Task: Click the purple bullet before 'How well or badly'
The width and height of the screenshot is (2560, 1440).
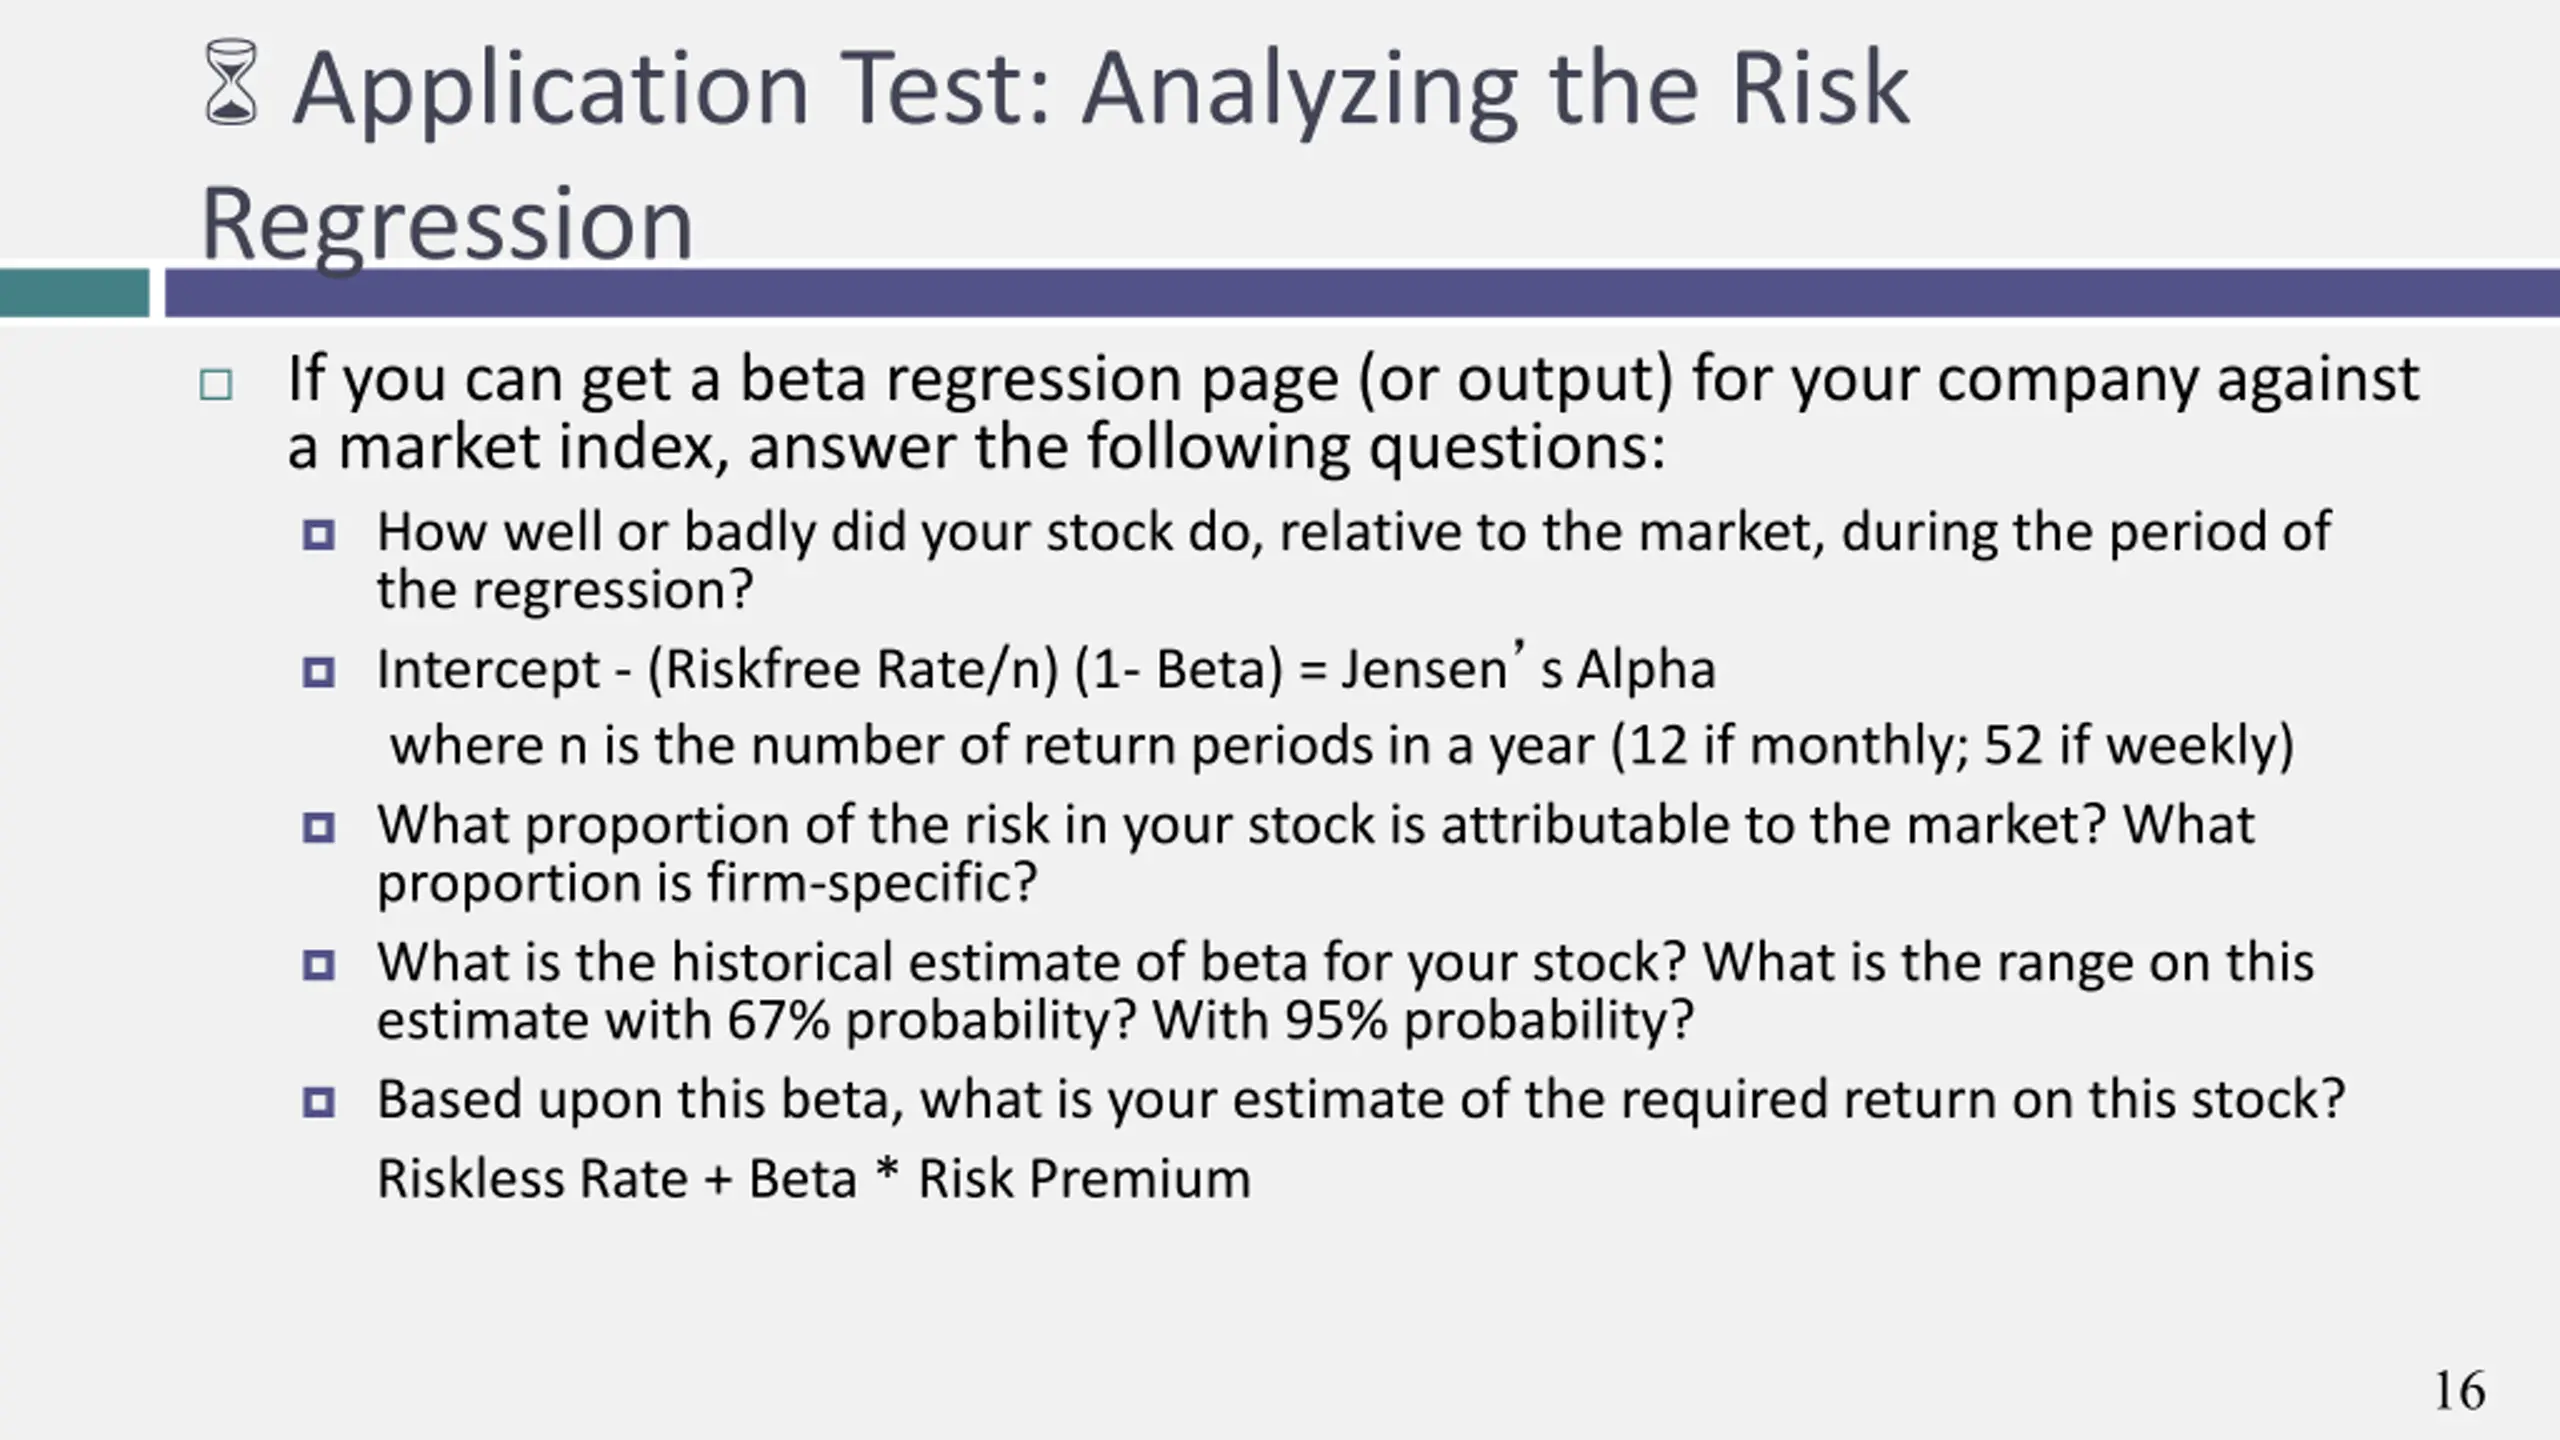Action: [319, 535]
